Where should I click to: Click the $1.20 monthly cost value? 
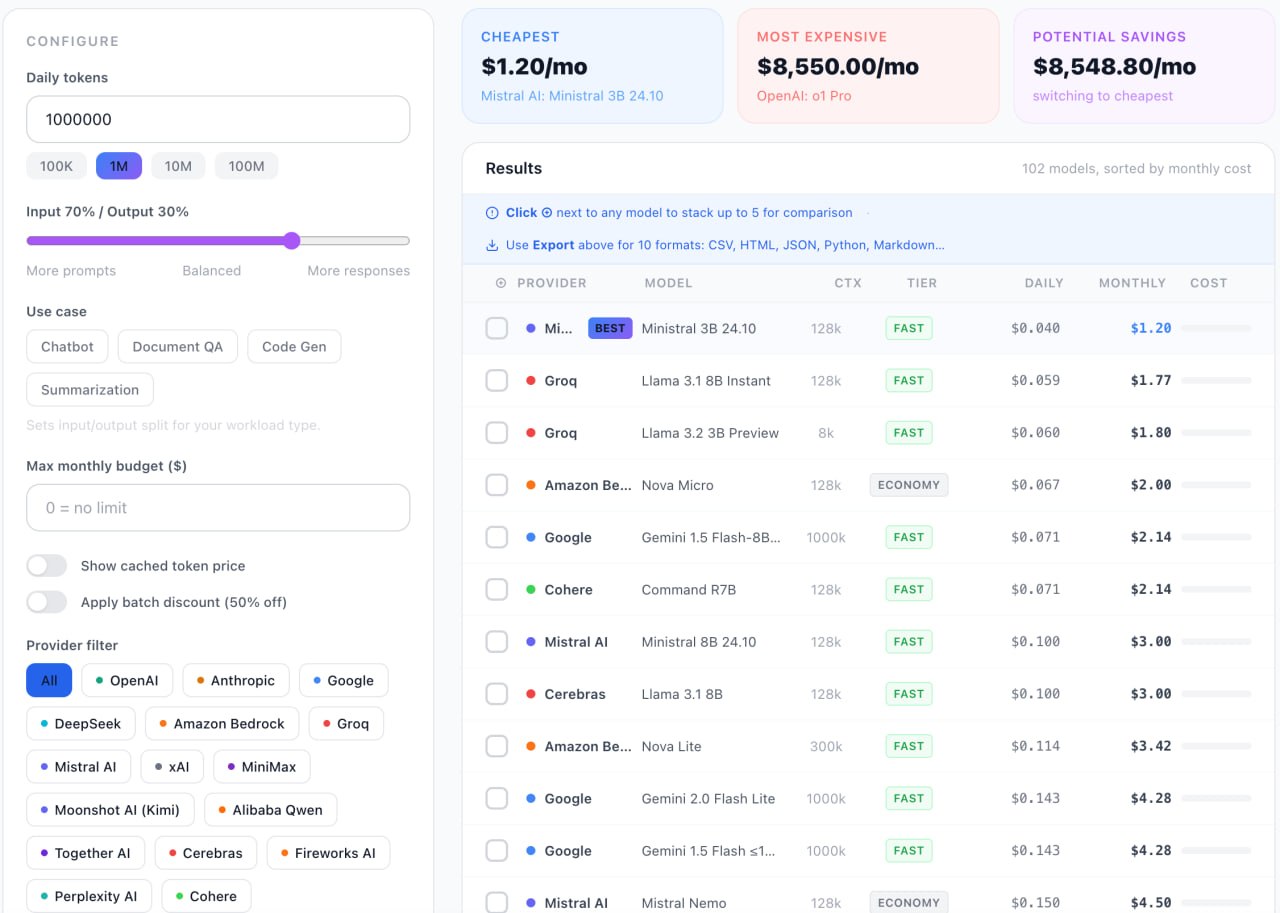point(1151,328)
